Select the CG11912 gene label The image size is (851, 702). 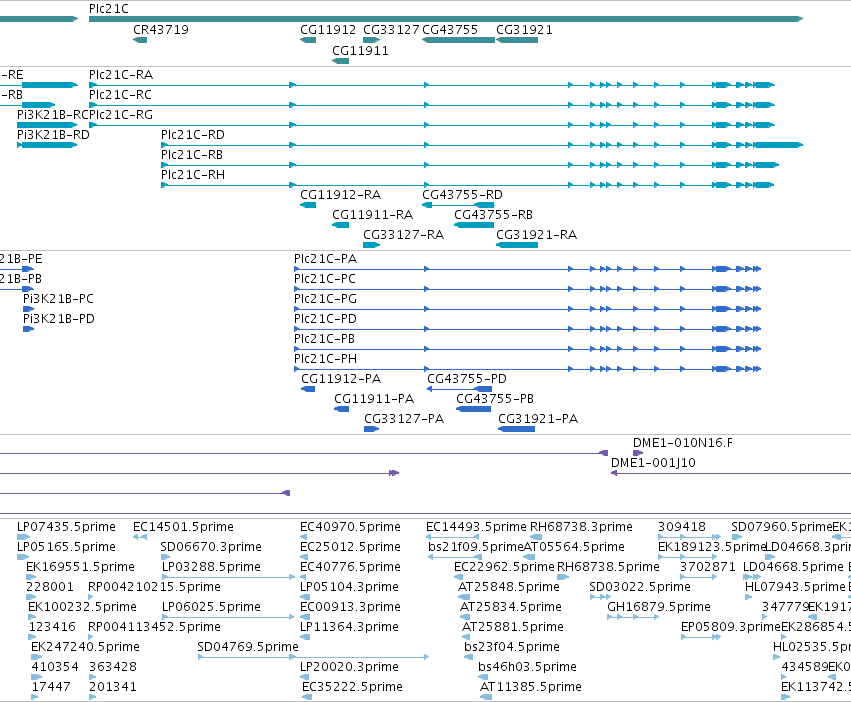(x=328, y=30)
